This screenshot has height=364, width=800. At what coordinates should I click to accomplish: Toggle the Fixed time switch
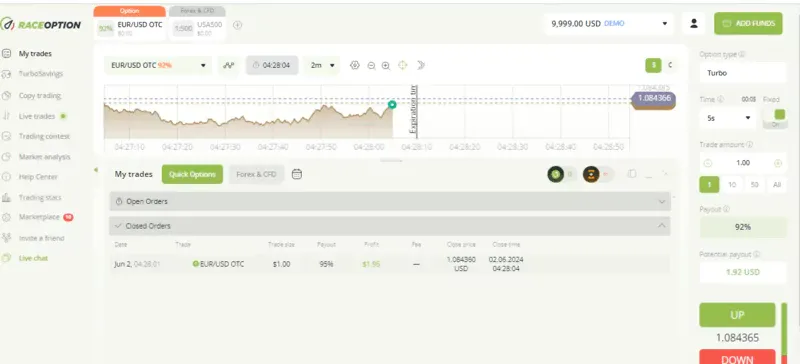(x=776, y=118)
